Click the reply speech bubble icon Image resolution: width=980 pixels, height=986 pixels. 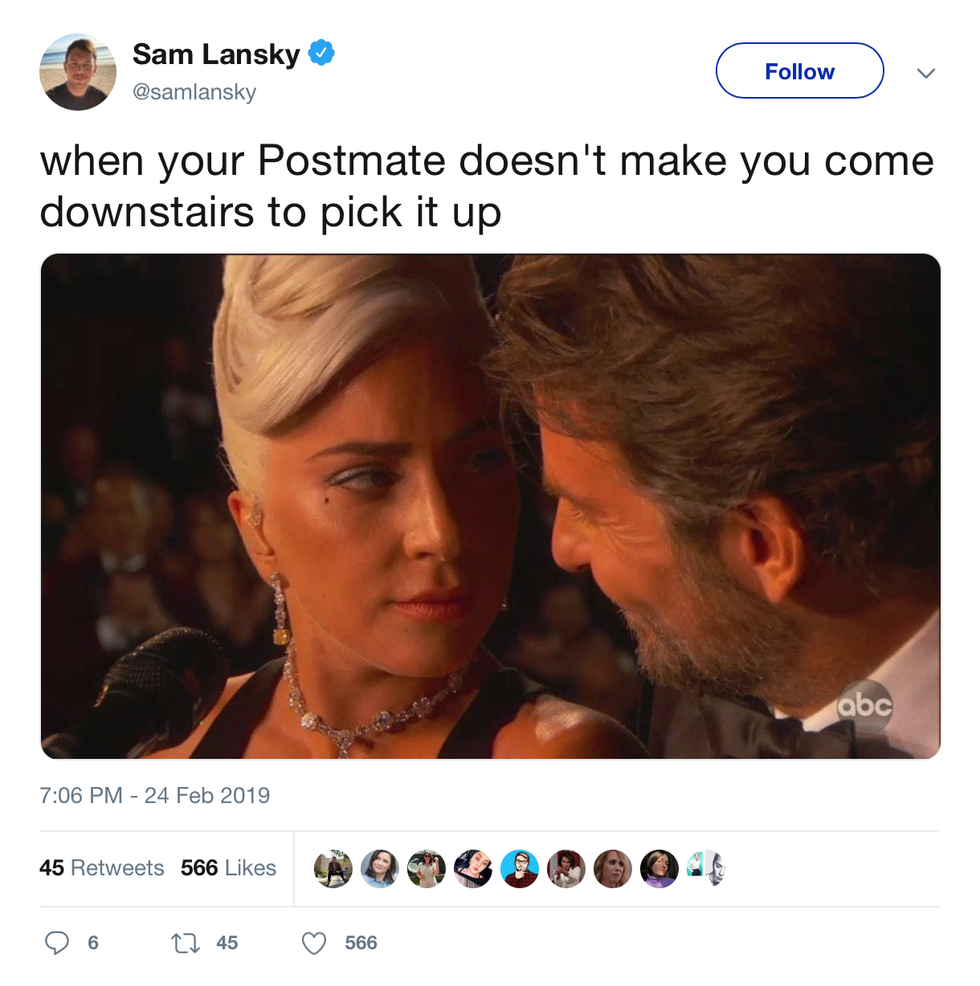point(57,943)
